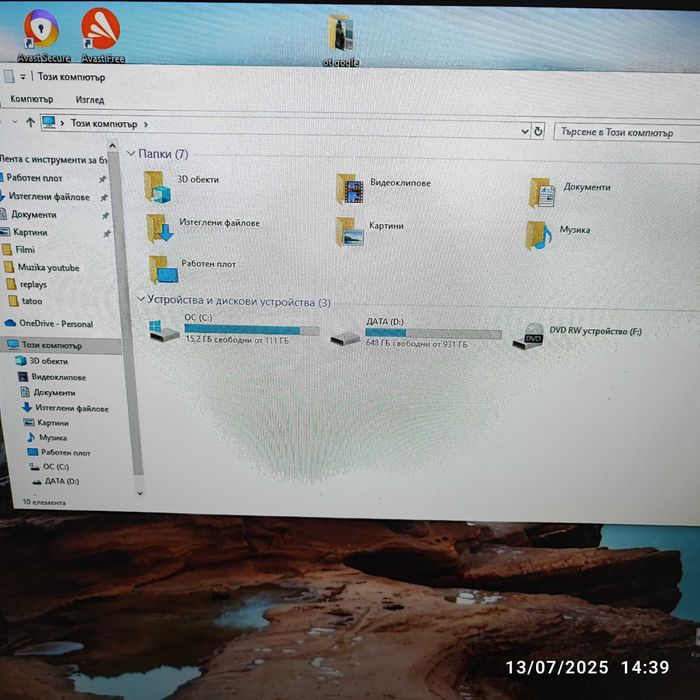The height and width of the screenshot is (700, 700).
Task: Open the quick access toolbar dropdown arrow
Action: tap(22, 77)
